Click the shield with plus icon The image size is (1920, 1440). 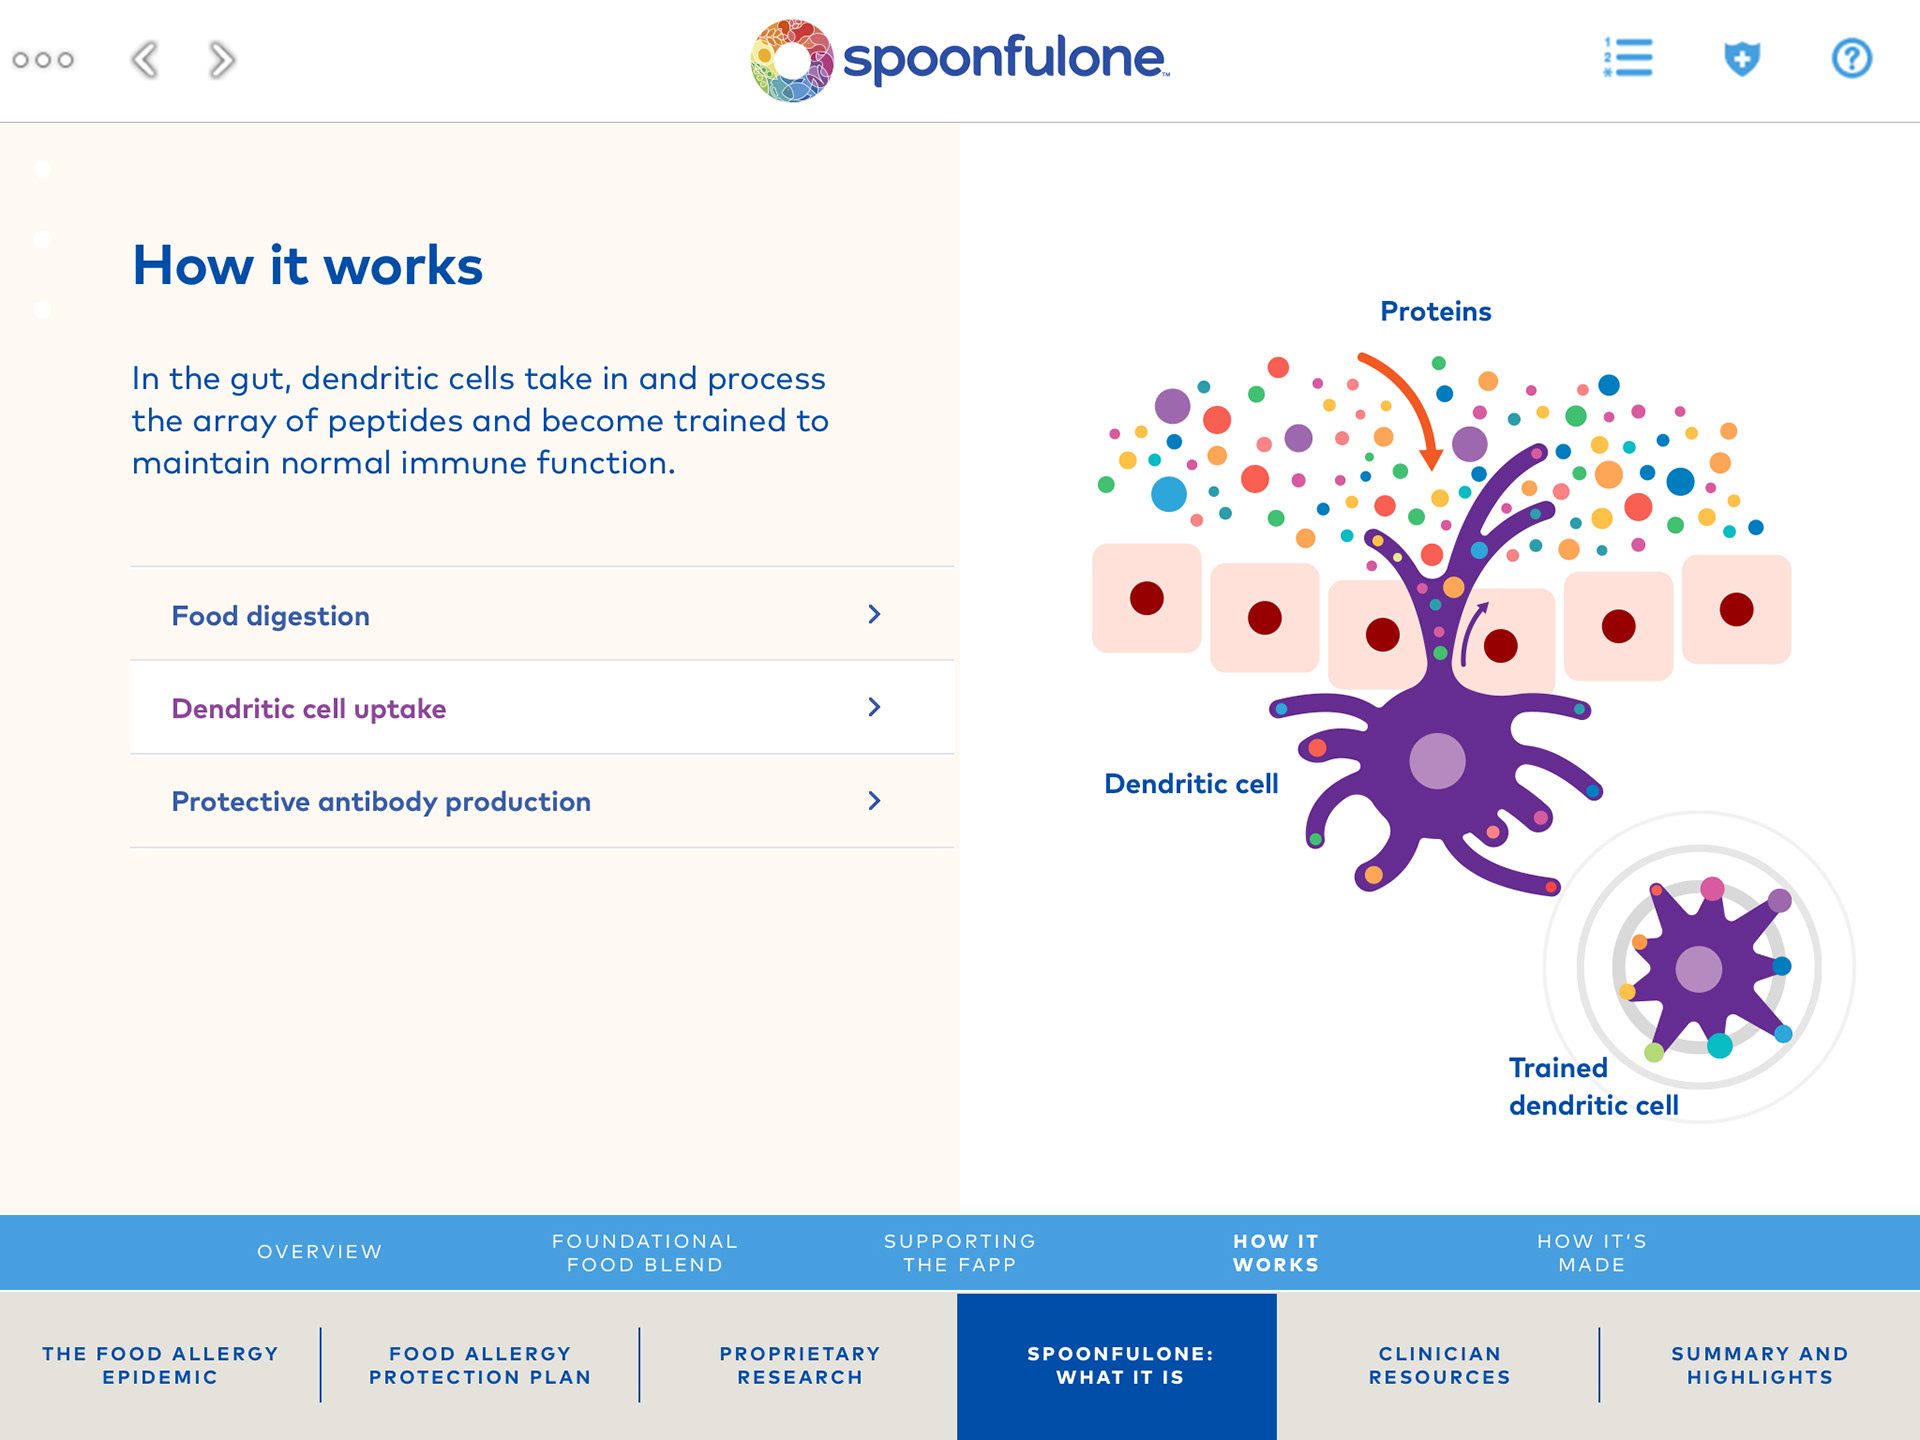(1741, 58)
